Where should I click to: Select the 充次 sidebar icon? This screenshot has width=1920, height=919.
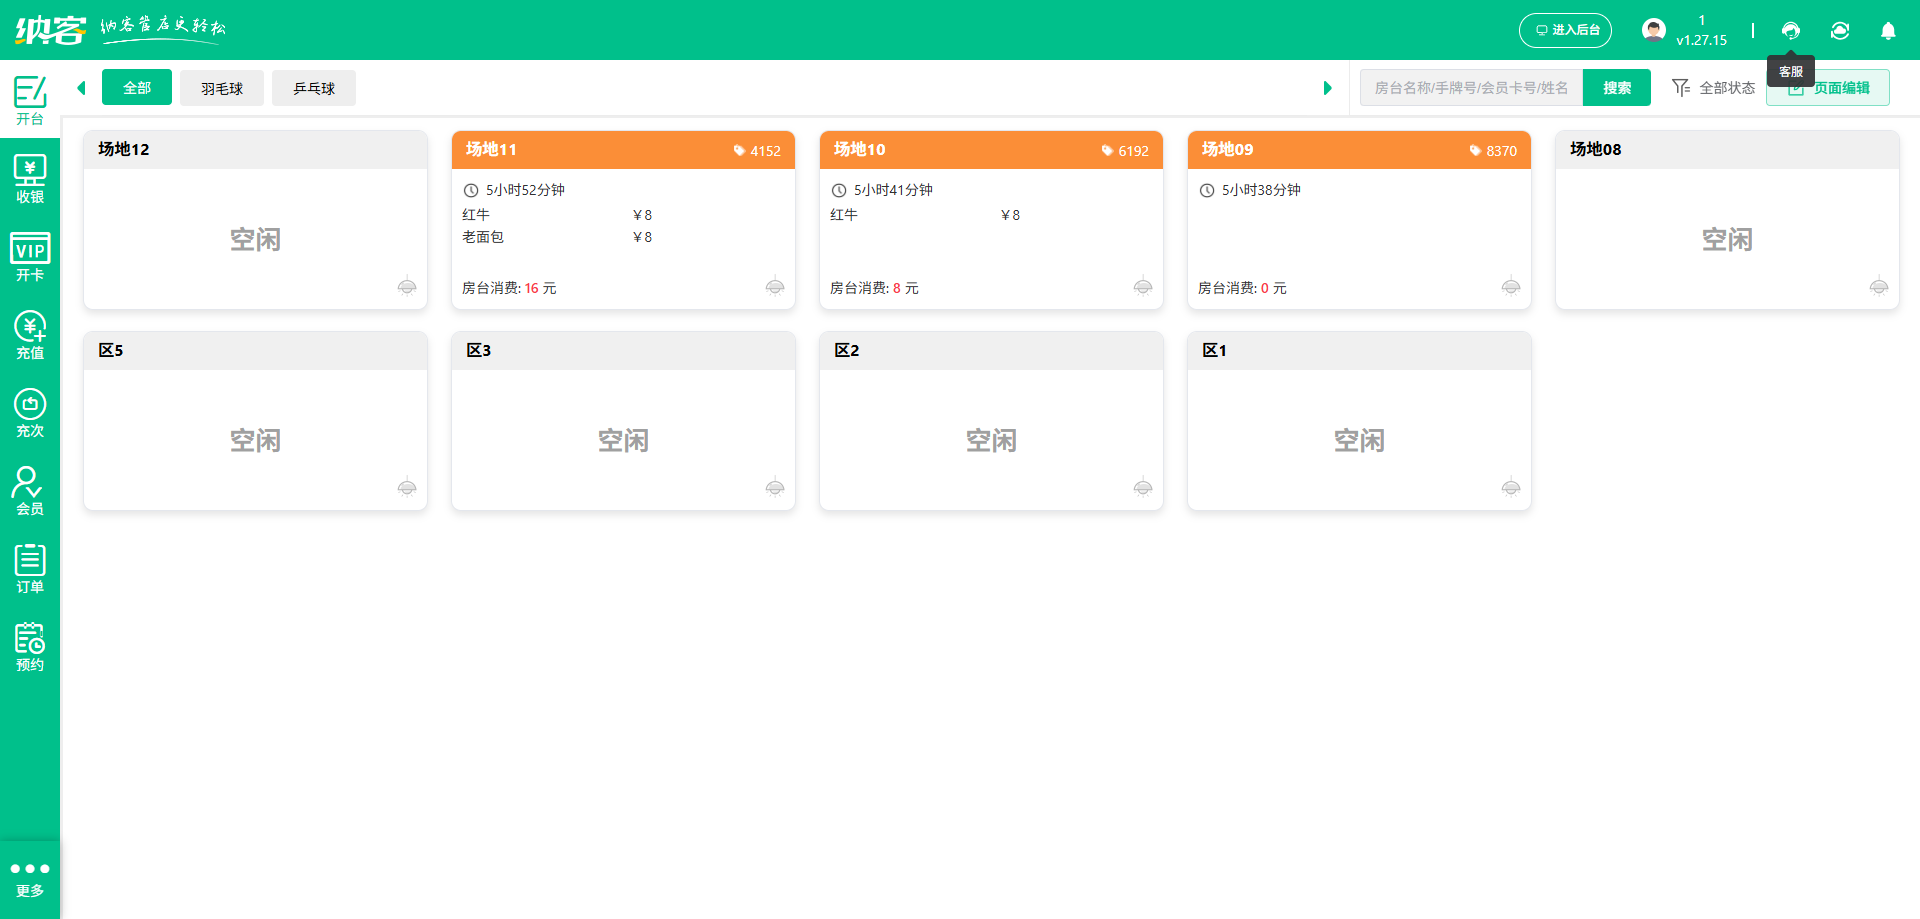click(x=30, y=413)
